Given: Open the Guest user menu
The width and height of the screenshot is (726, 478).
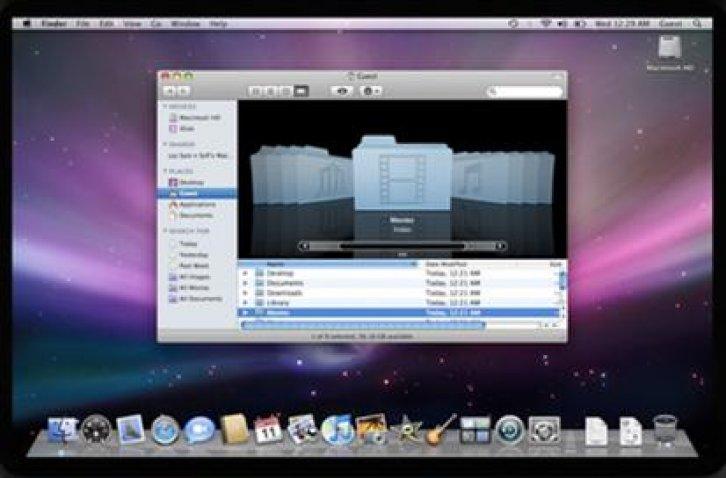Looking at the screenshot, I should coord(671,23).
